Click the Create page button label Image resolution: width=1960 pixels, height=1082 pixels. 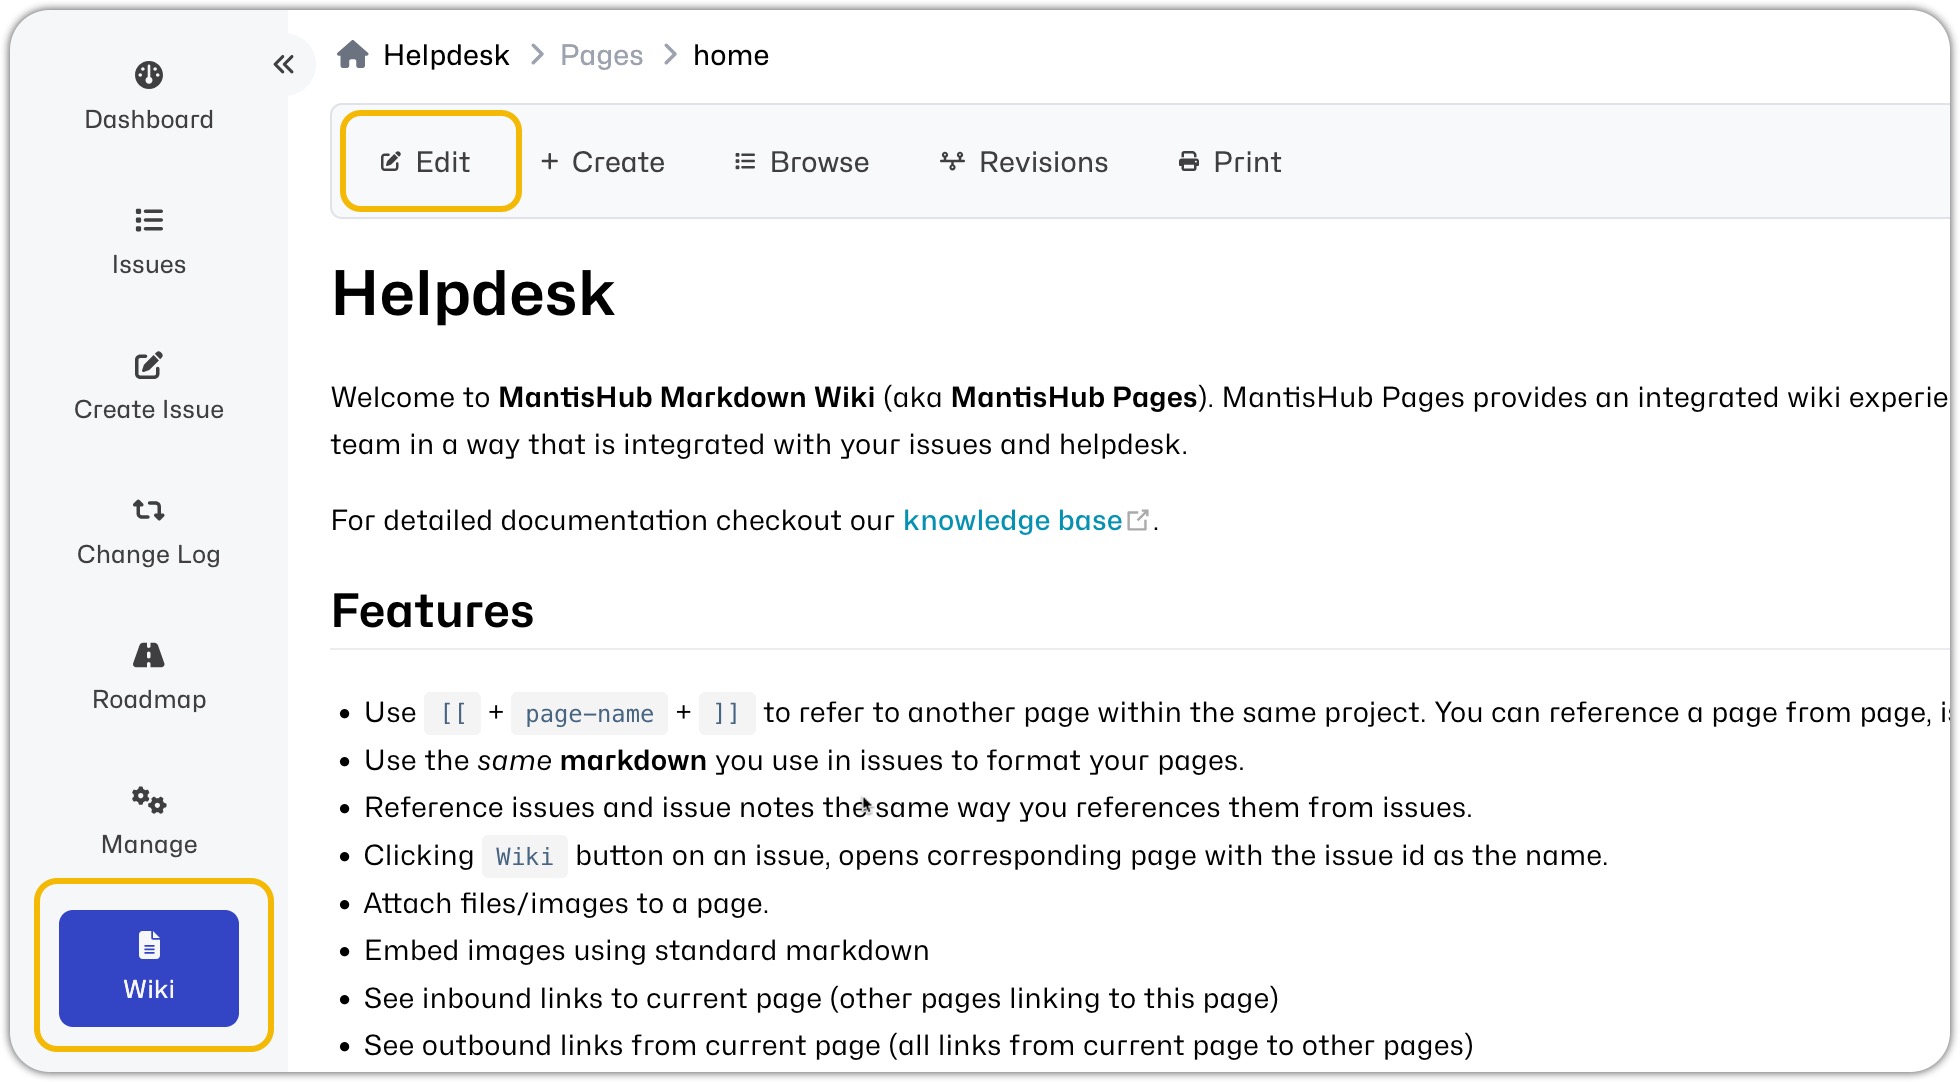tap(618, 162)
